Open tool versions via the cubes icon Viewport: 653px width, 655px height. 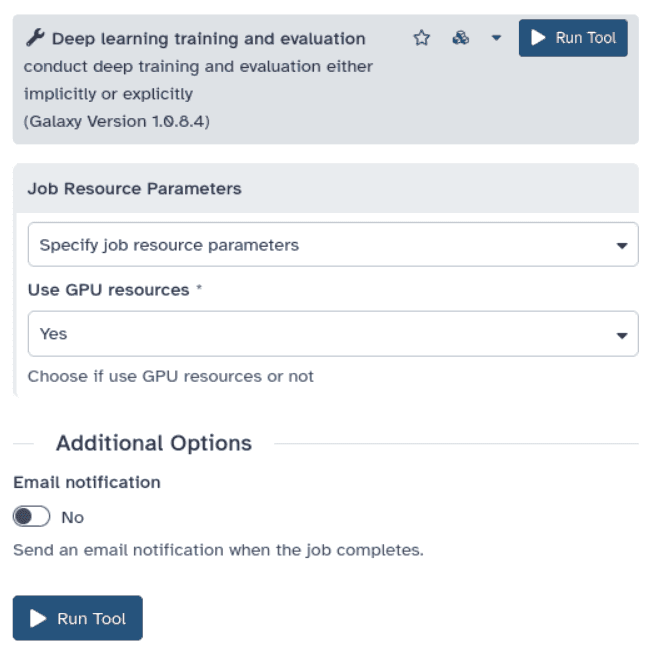[460, 38]
